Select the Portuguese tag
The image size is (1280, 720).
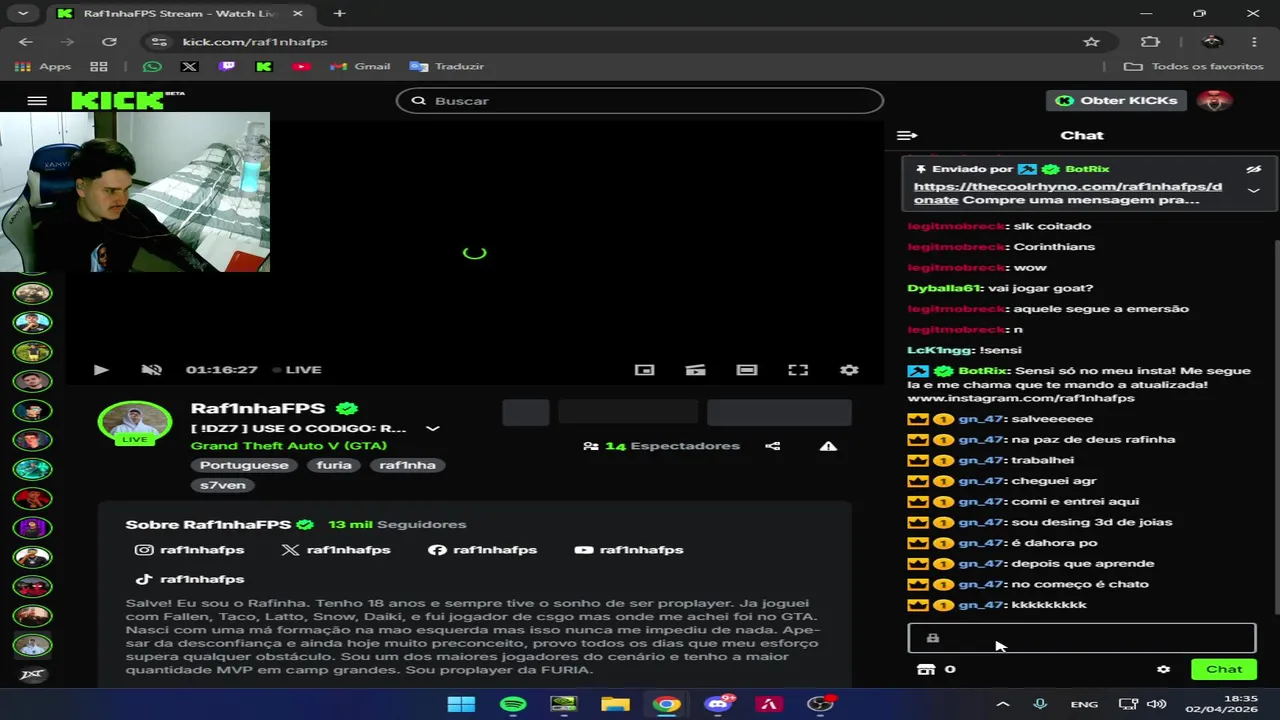tap(244, 465)
